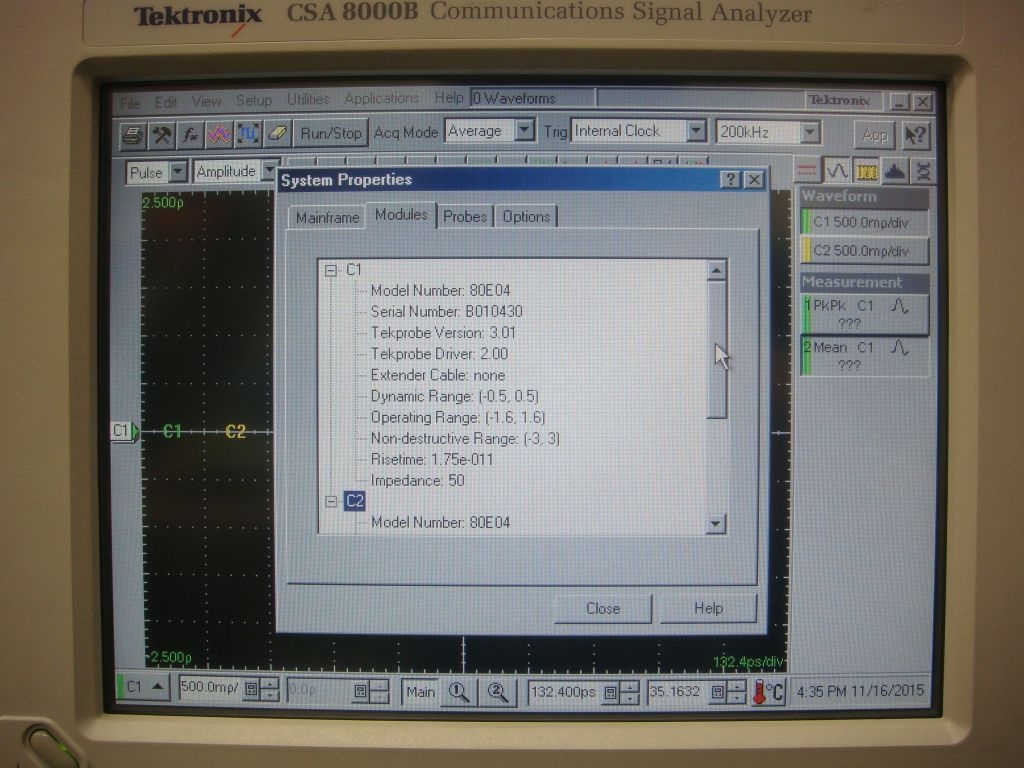Viewport: 1024px width, 768px height.
Task: Open the fx math waveform editor
Action: click(190, 135)
